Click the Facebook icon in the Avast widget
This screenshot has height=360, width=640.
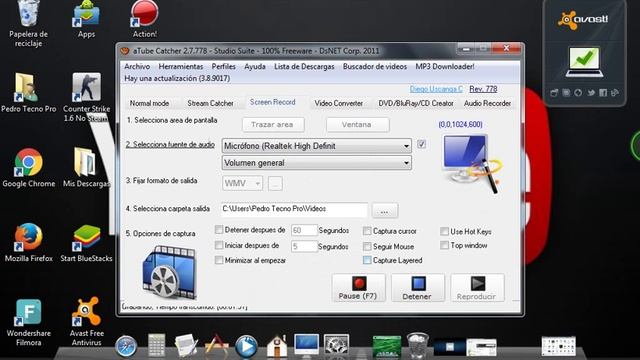click(x=603, y=93)
